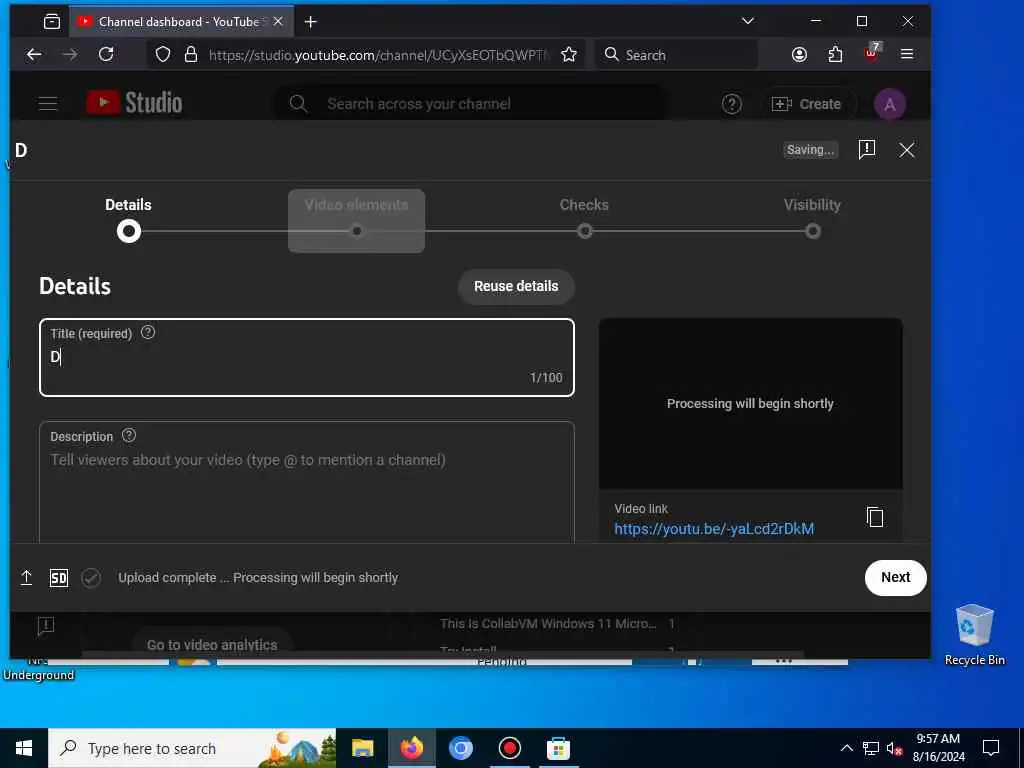Click into Description text area
The image size is (1024, 768).
(x=307, y=483)
